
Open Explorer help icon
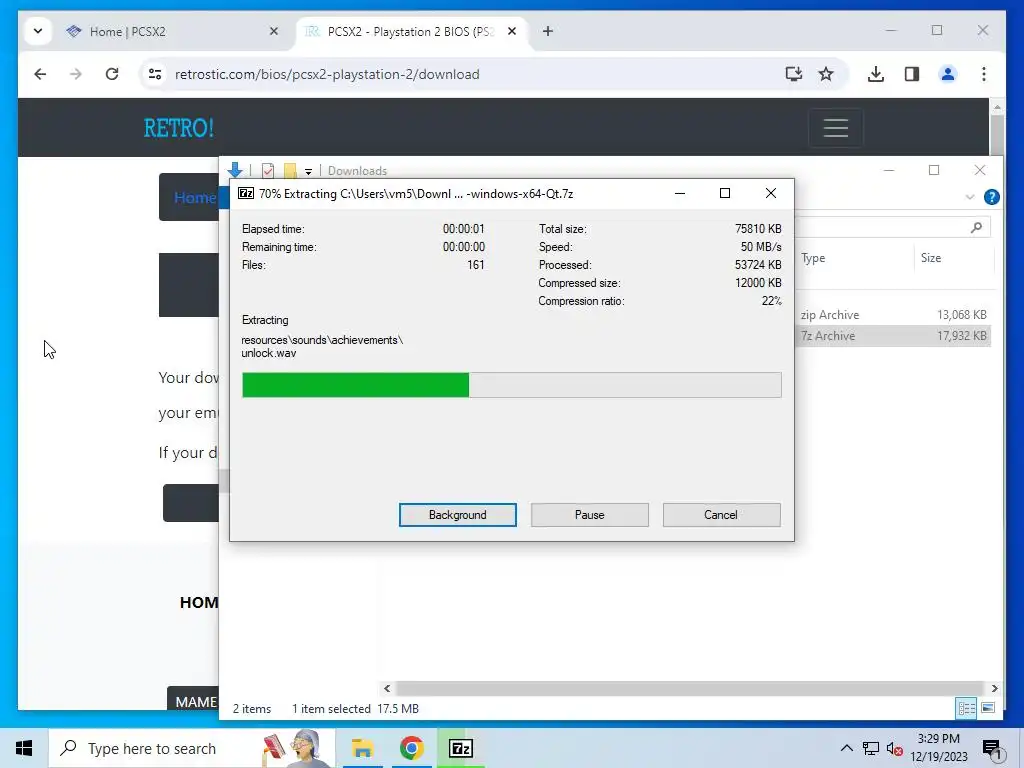[991, 197]
